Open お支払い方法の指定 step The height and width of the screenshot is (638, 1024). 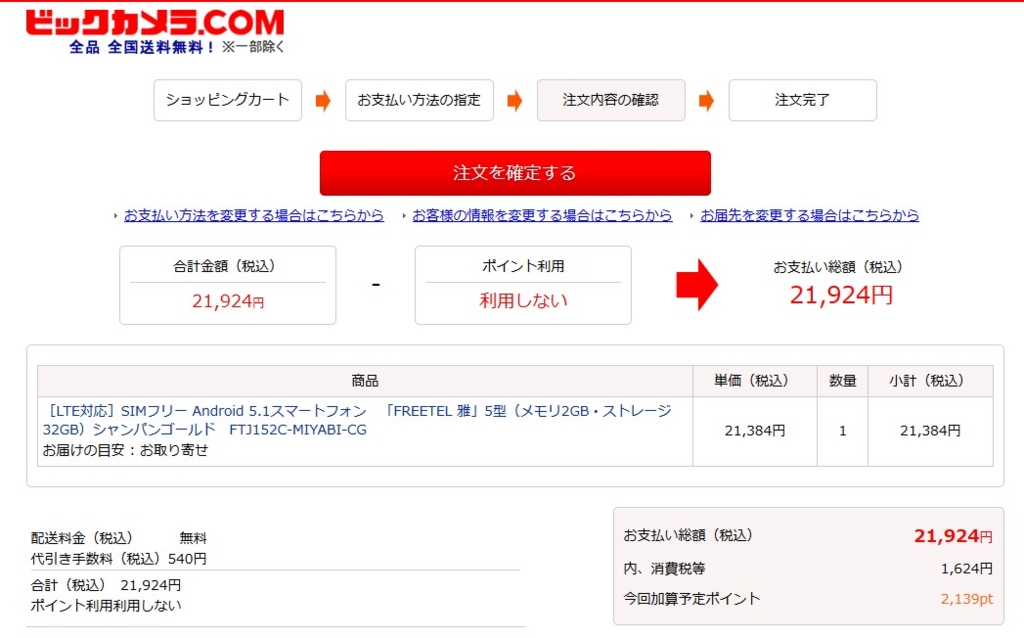tap(419, 100)
